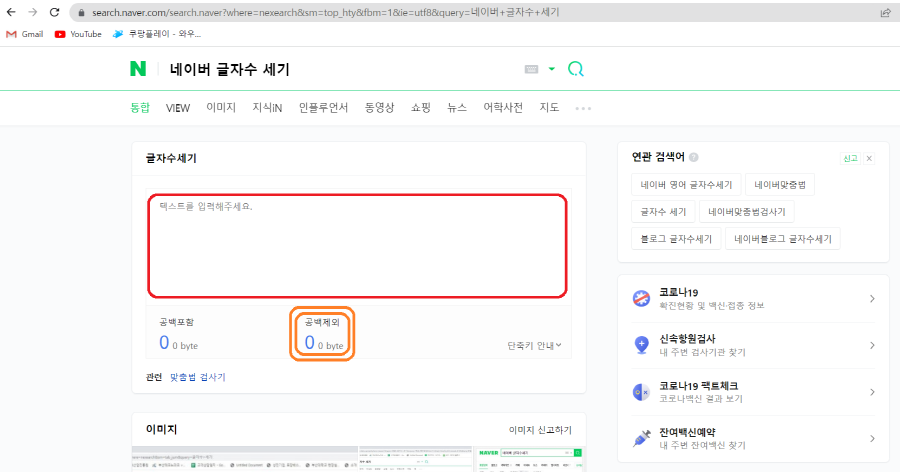
Task: Expand the 잔여백신예약 row chevron
Action: pyautogui.click(x=872, y=439)
